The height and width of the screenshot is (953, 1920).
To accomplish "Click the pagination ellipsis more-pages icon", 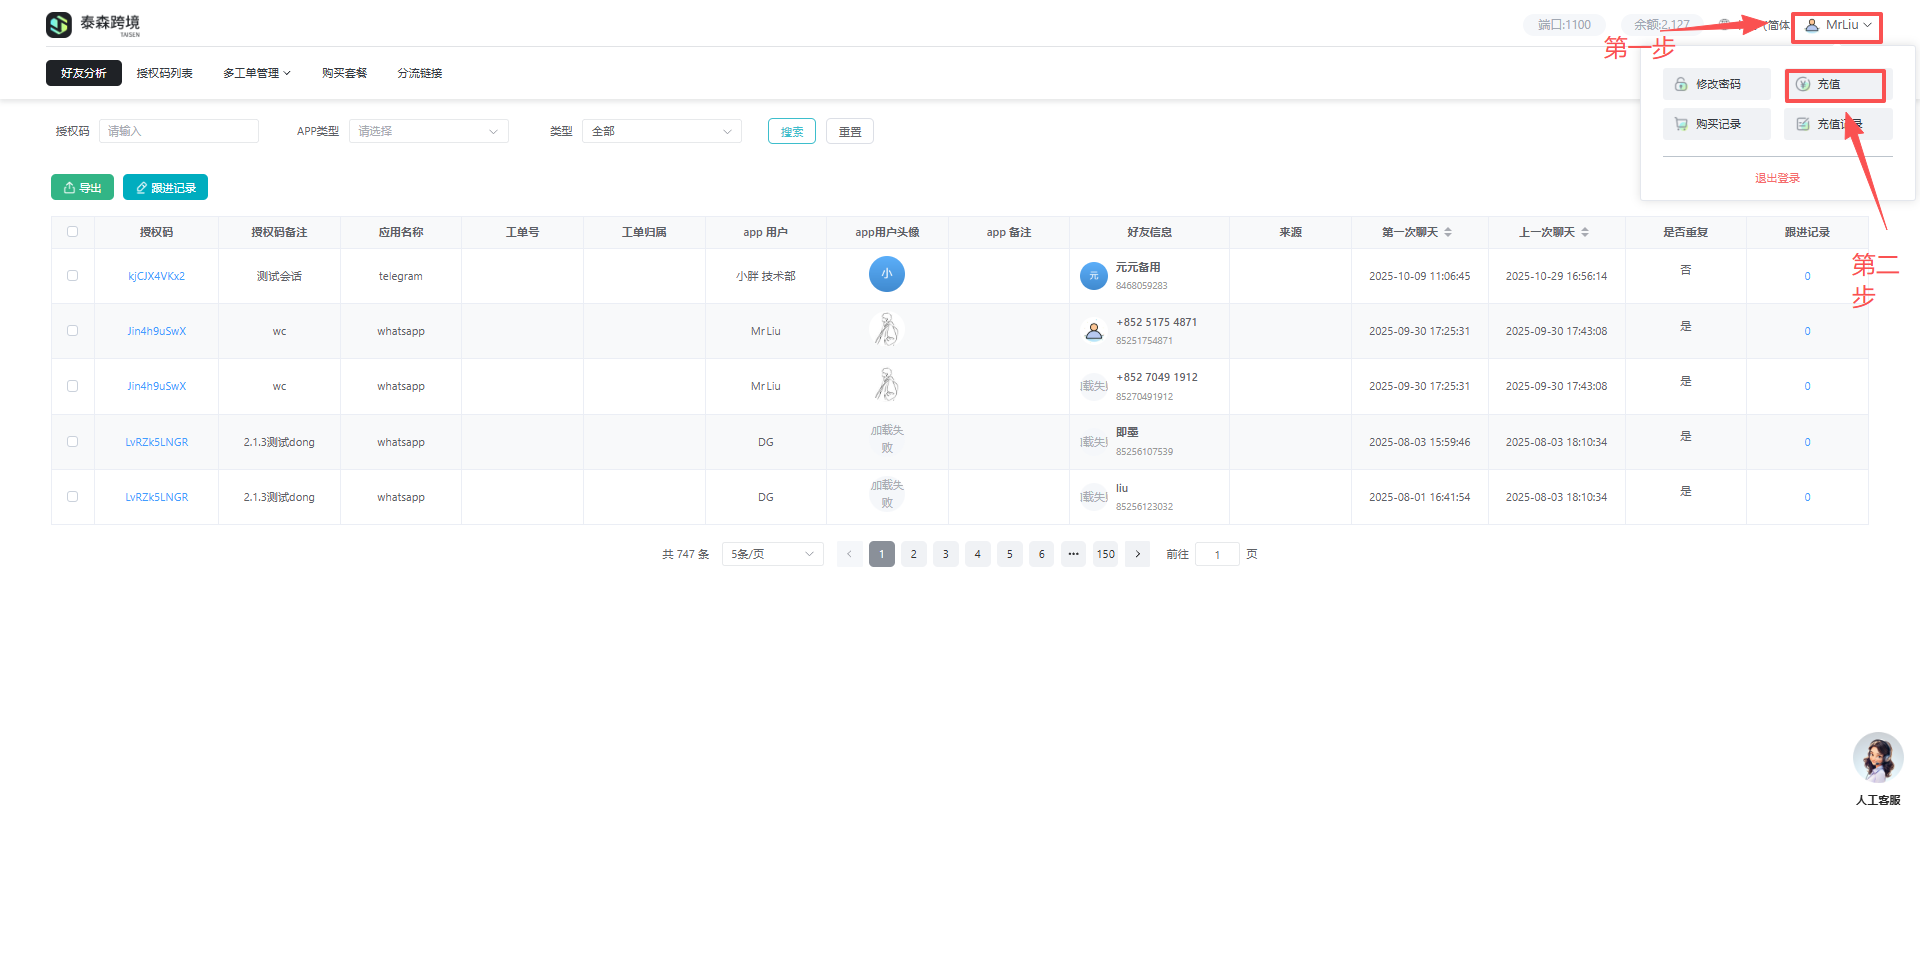I will [1073, 554].
